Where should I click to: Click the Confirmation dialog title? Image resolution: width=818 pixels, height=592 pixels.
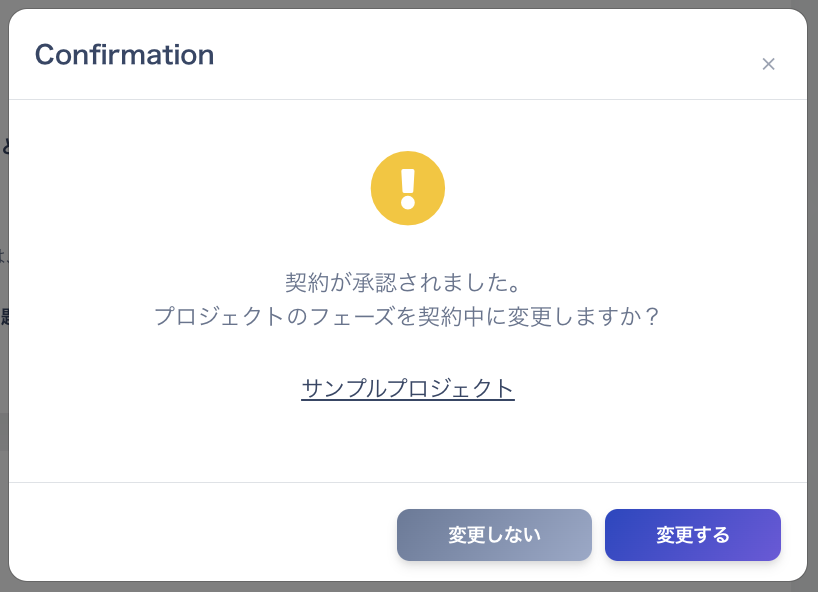tap(124, 55)
